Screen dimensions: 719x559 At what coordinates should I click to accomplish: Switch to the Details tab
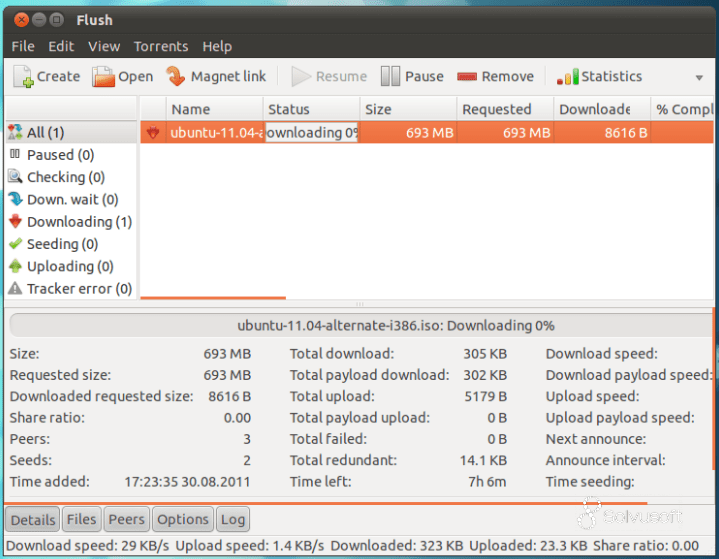coord(33,519)
